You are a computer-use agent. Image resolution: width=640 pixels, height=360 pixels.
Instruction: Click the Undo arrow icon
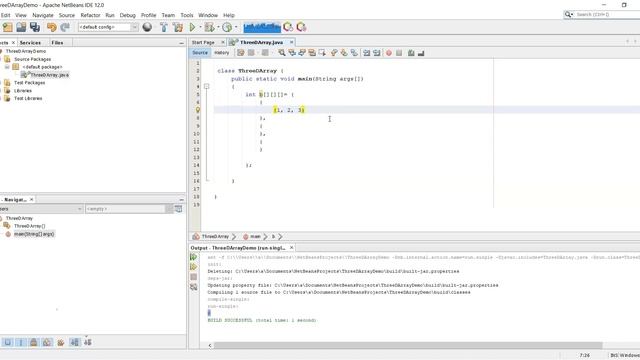(x=51, y=27)
